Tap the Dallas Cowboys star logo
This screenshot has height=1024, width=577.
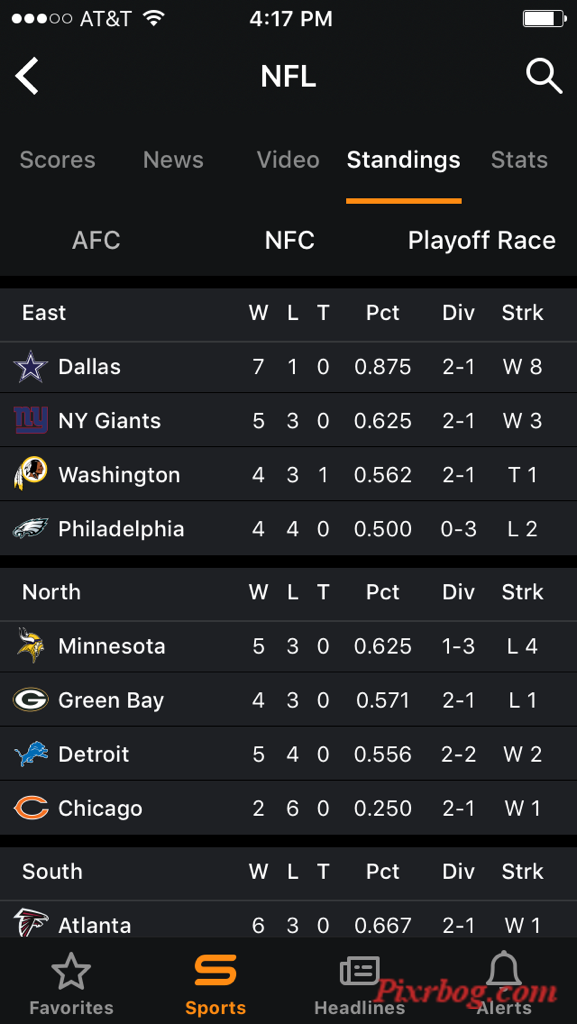click(31, 366)
